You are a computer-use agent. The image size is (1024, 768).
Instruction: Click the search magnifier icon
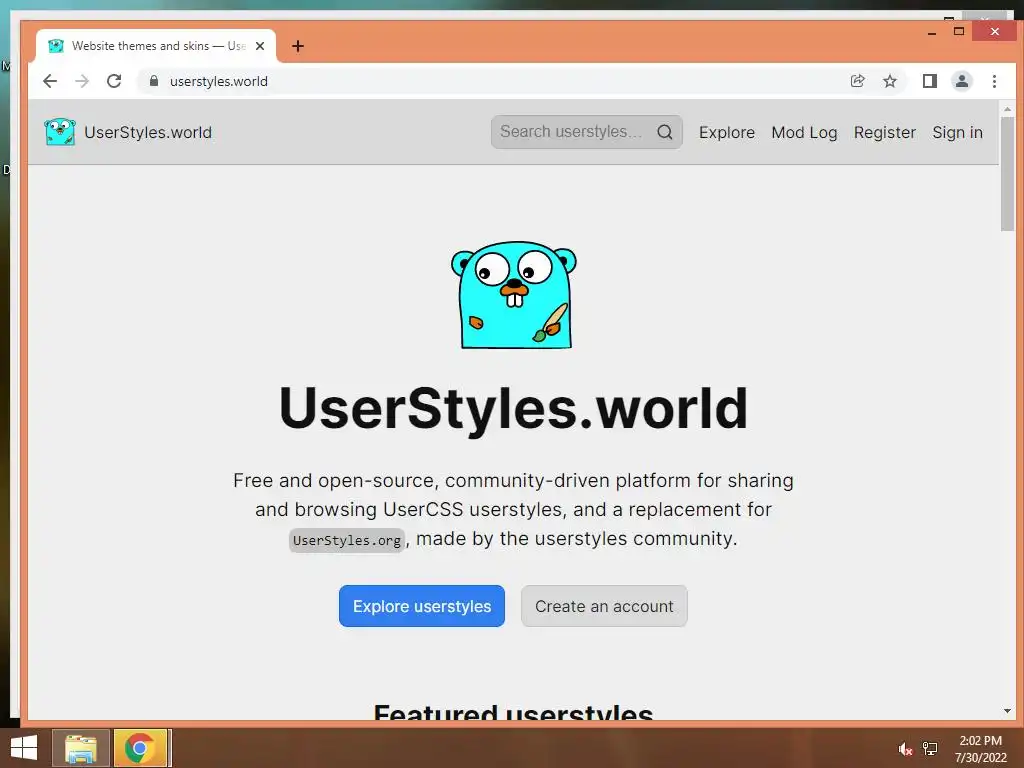665,132
